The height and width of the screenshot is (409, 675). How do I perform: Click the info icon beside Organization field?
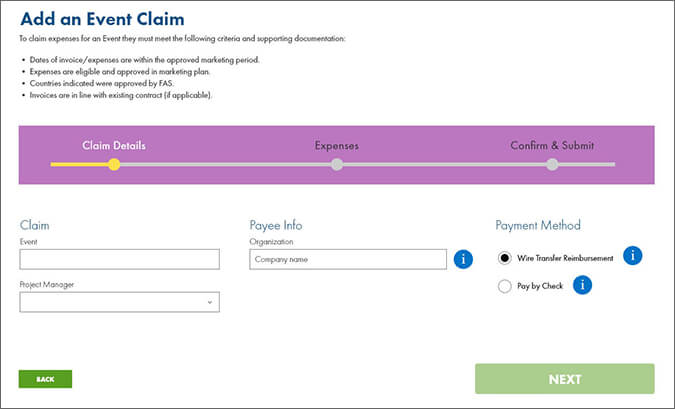pyautogui.click(x=463, y=260)
